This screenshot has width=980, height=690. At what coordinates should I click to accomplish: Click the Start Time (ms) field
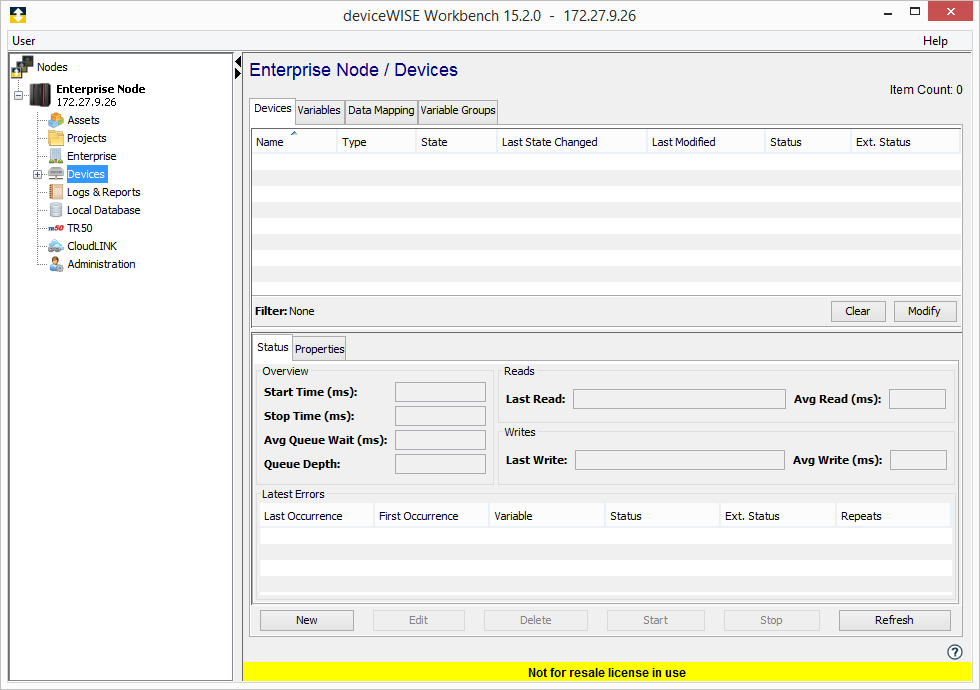pyautogui.click(x=440, y=392)
